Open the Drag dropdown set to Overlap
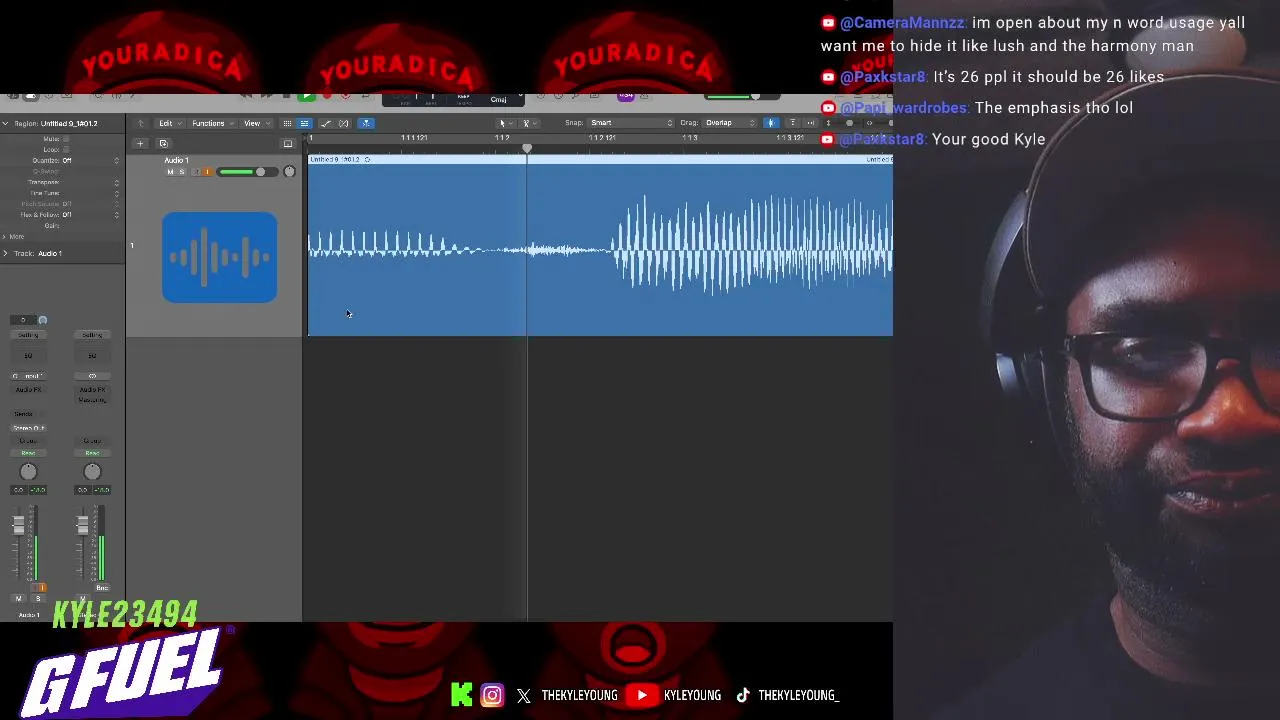 click(730, 123)
